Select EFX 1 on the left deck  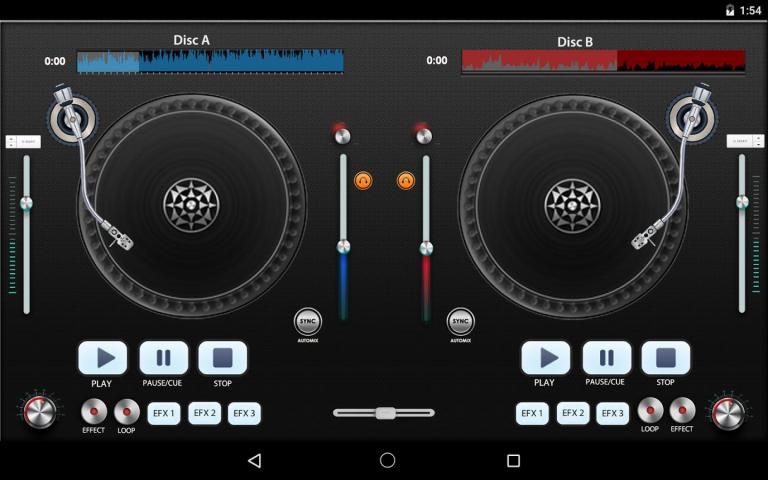163,413
